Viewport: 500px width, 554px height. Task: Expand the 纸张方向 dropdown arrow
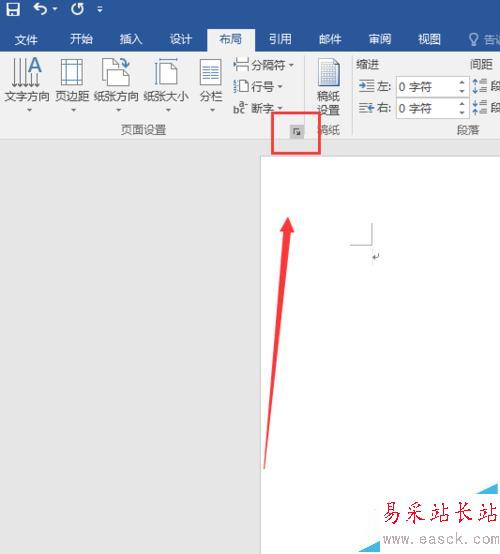tap(119, 110)
